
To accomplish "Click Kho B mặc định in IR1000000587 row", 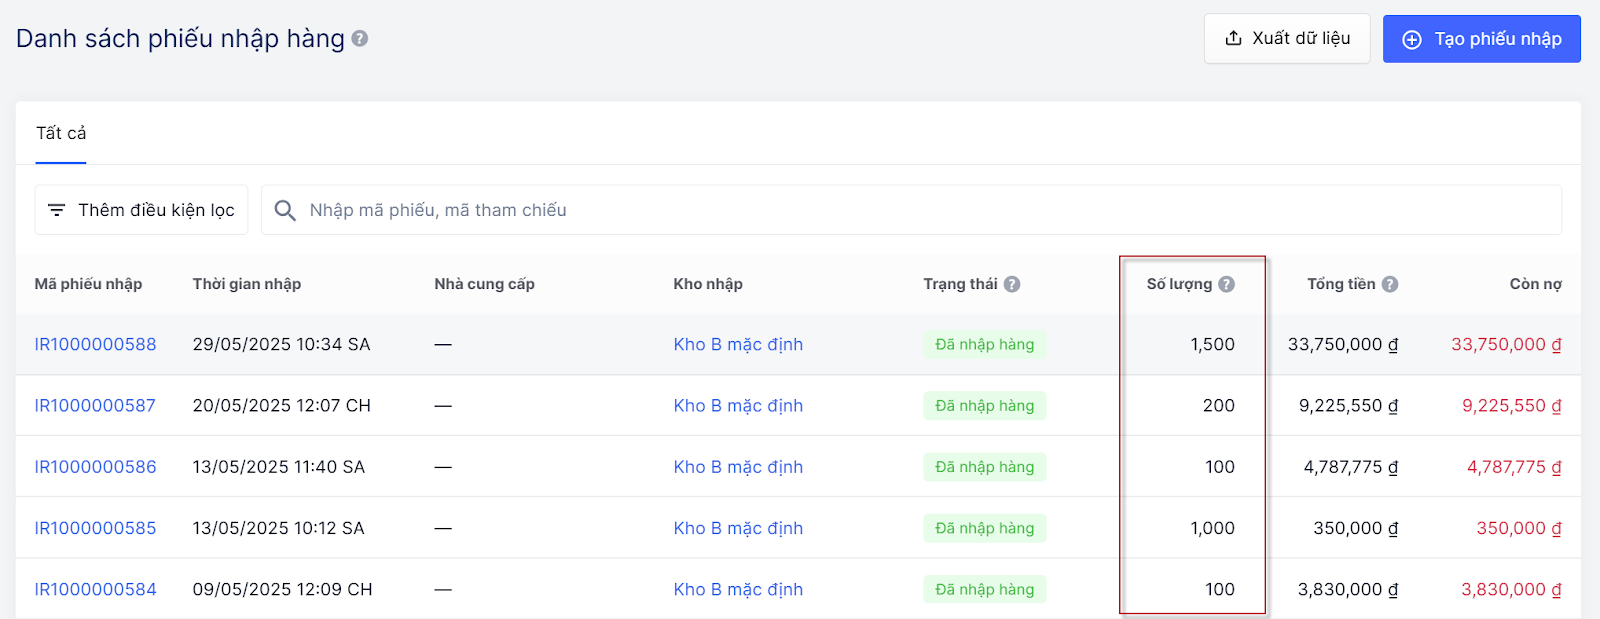I will [x=738, y=405].
